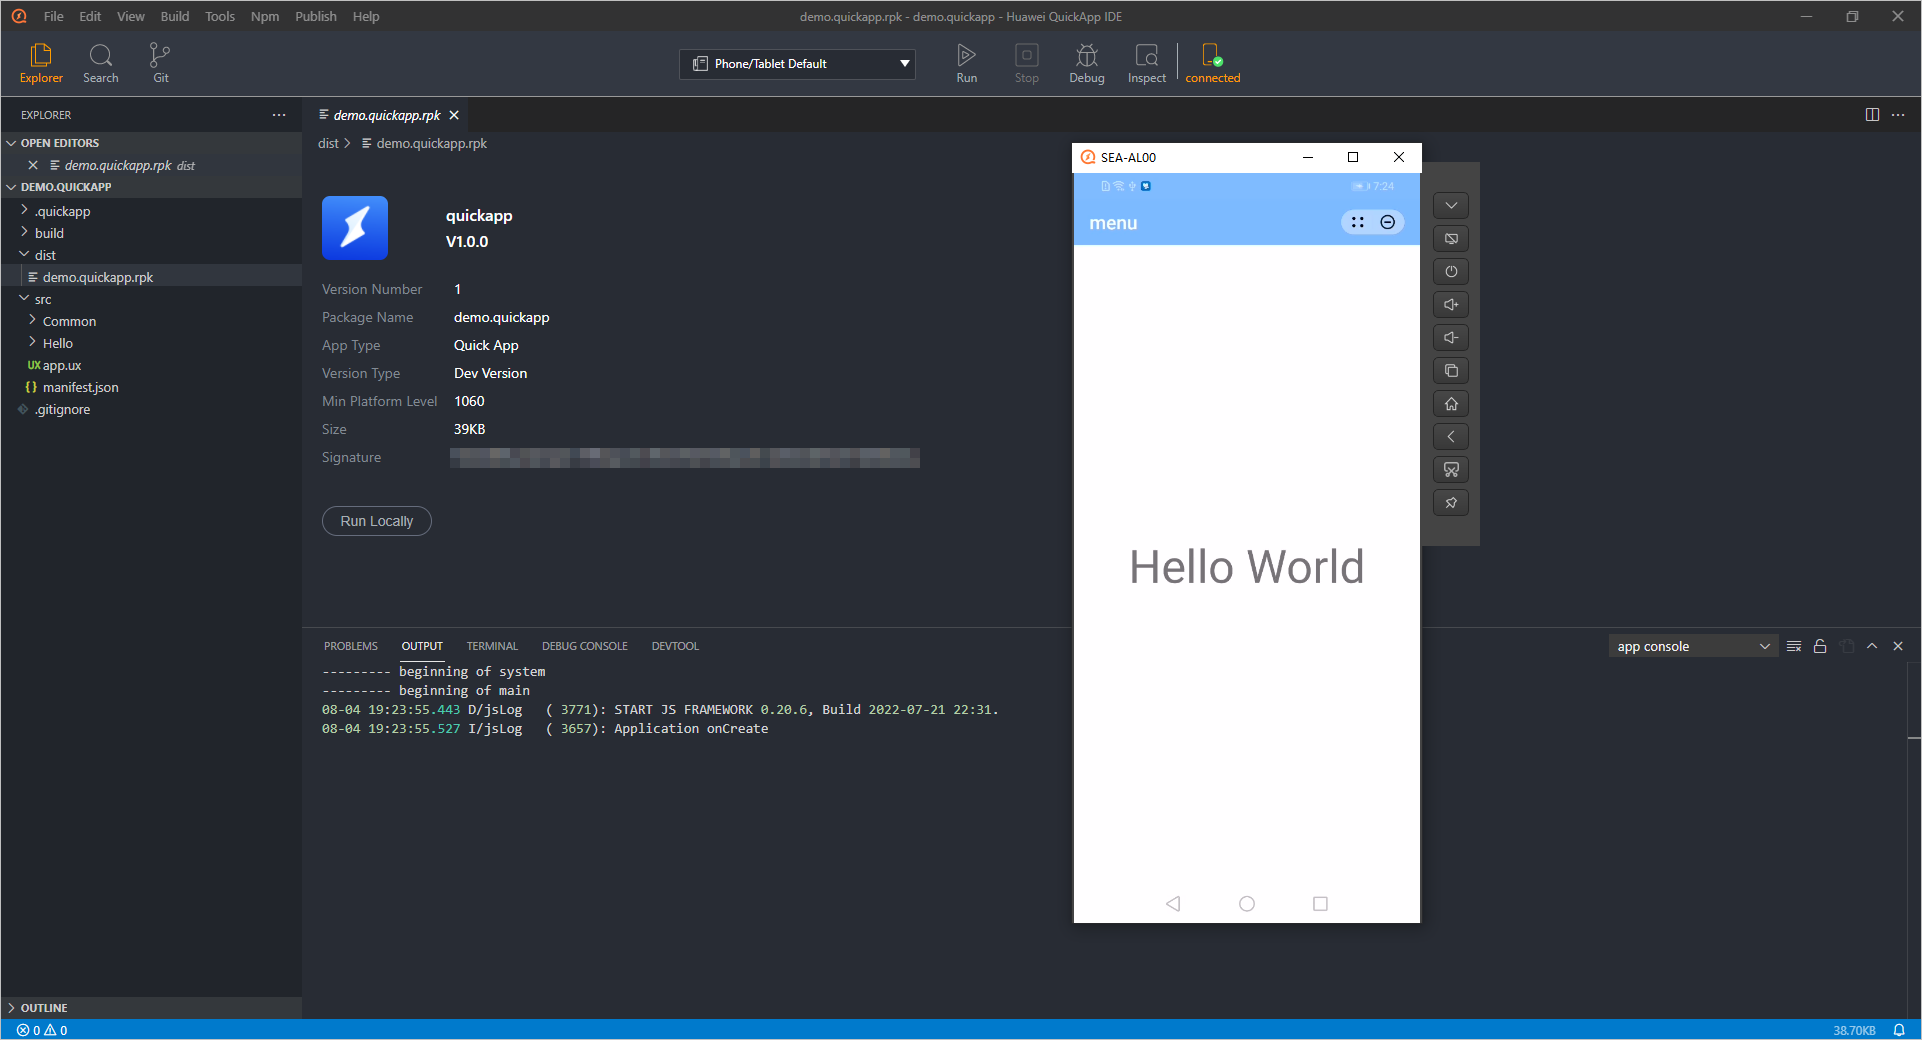Click the connected device status icon
Viewport: 1922px width, 1040px height.
click(x=1212, y=63)
